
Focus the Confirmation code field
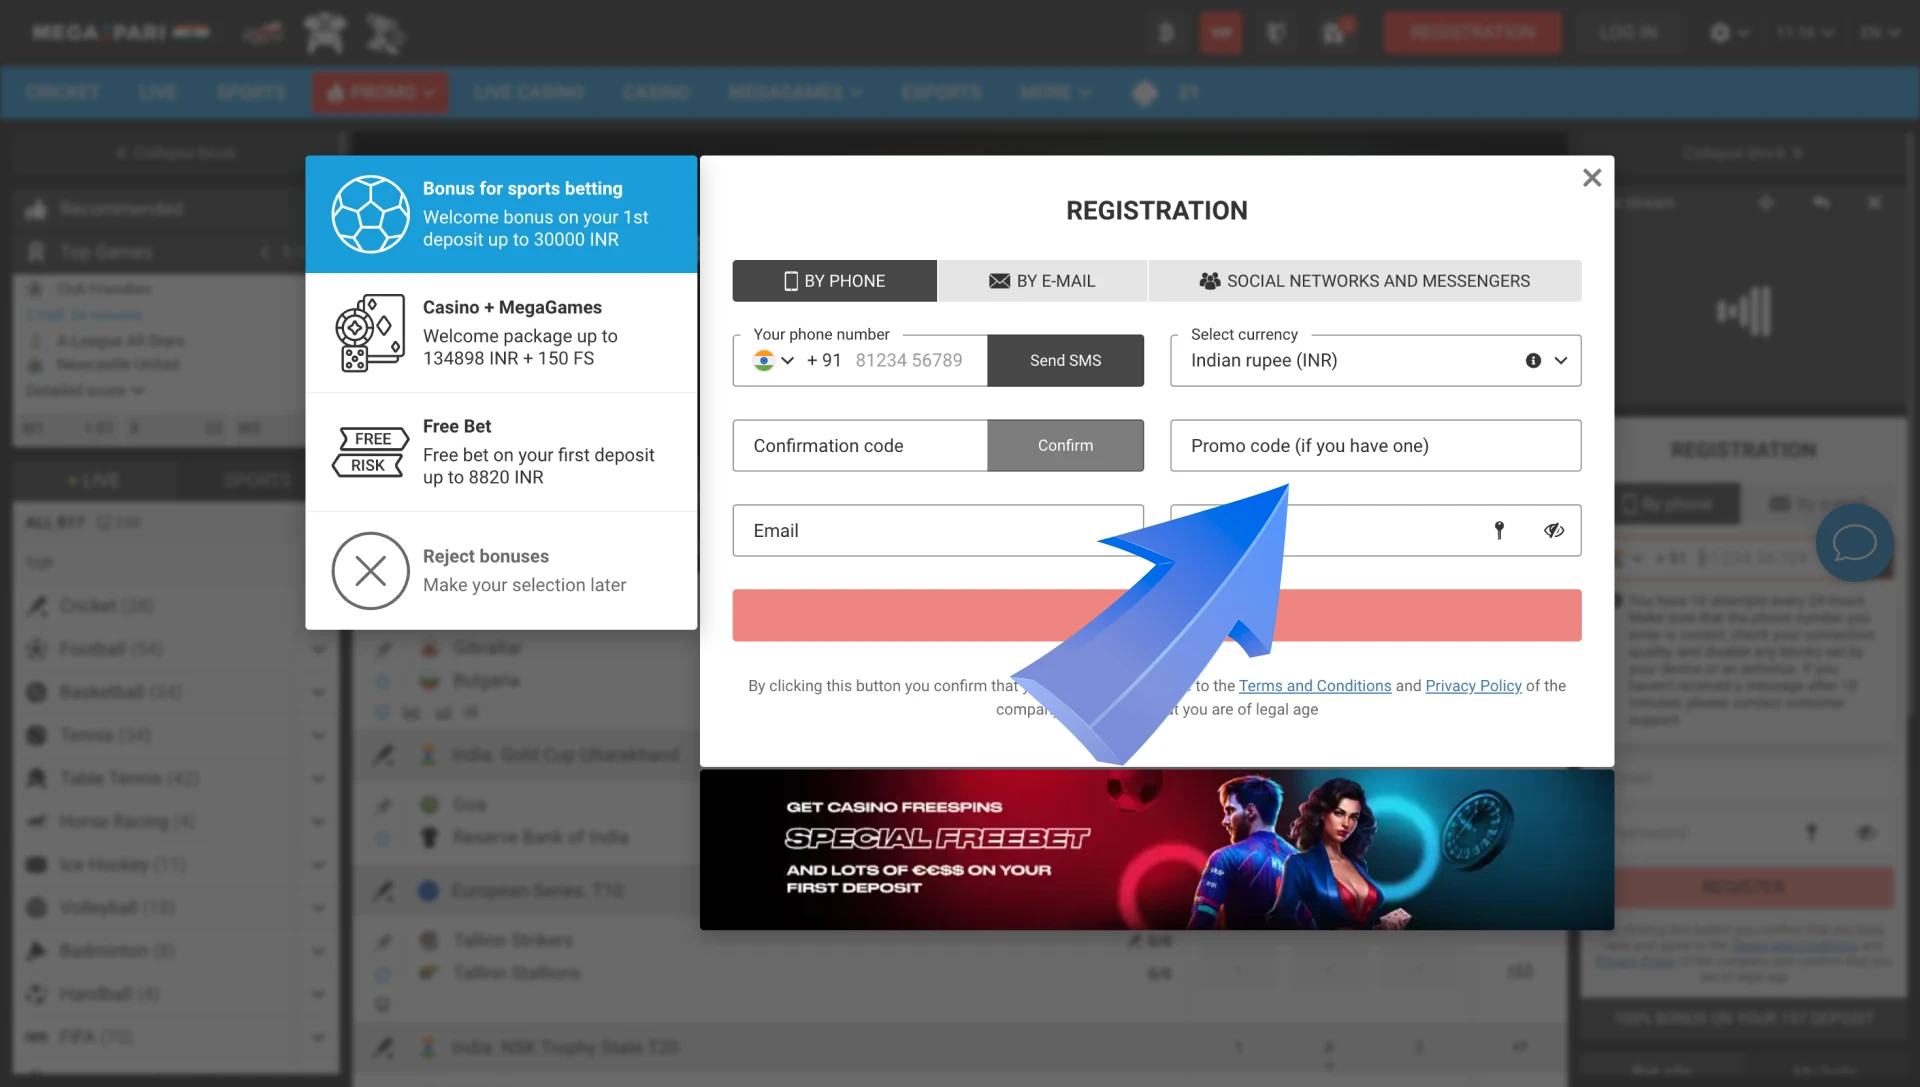860,446
